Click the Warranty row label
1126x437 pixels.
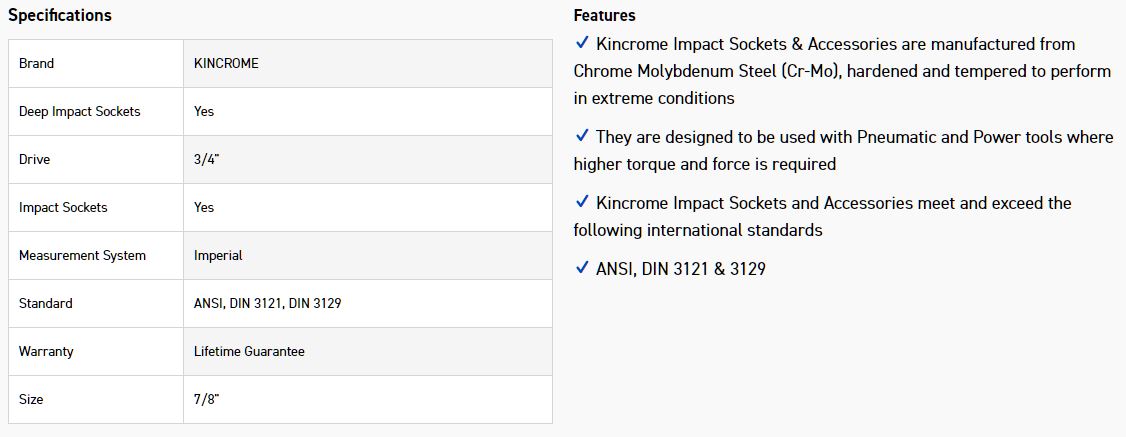[46, 351]
